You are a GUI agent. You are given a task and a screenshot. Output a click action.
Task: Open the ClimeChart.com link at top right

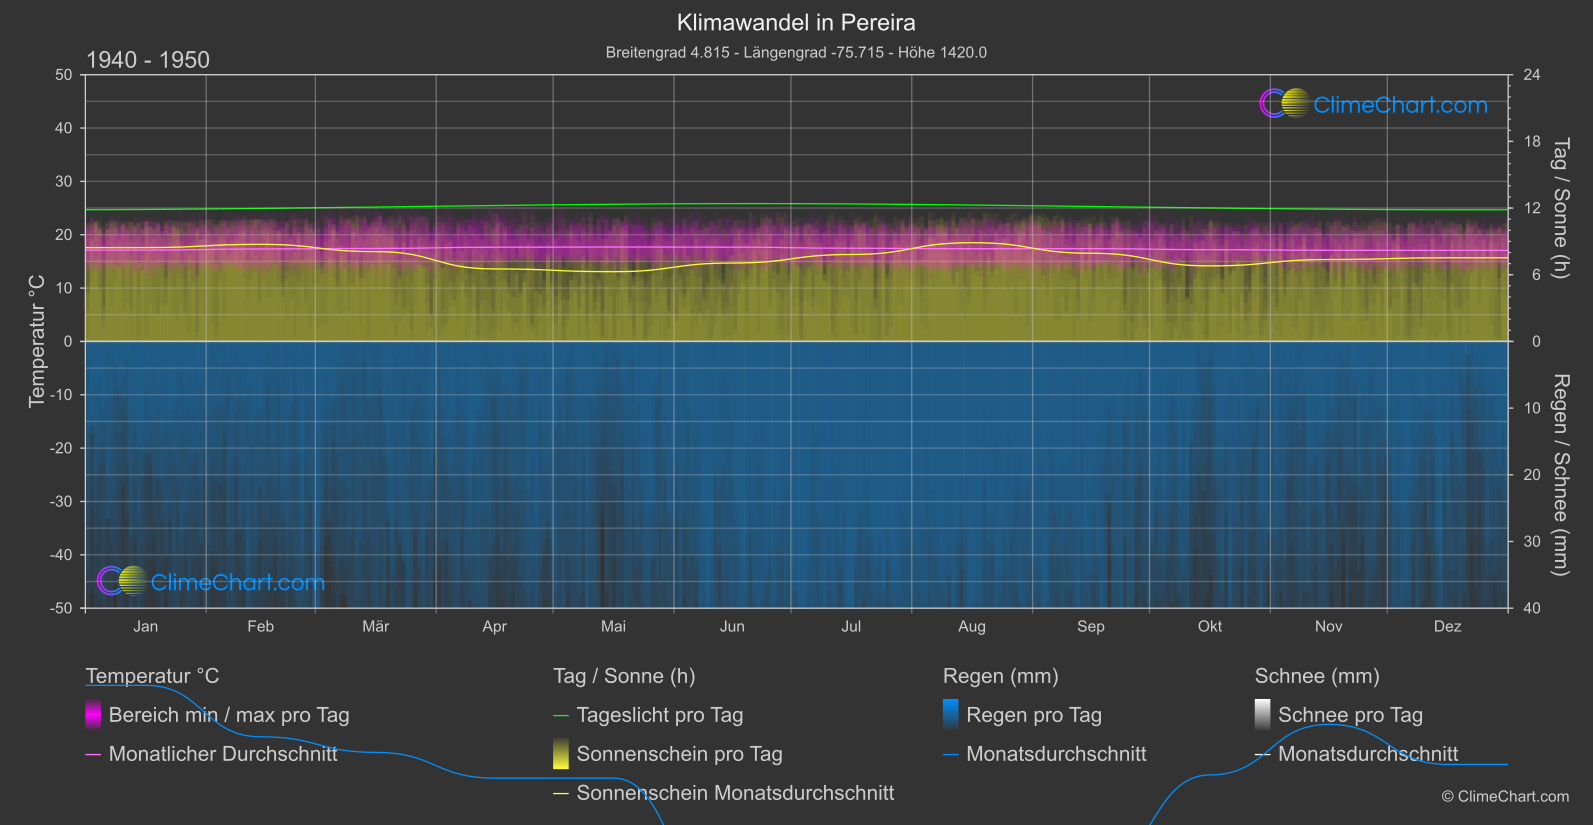(x=1400, y=105)
